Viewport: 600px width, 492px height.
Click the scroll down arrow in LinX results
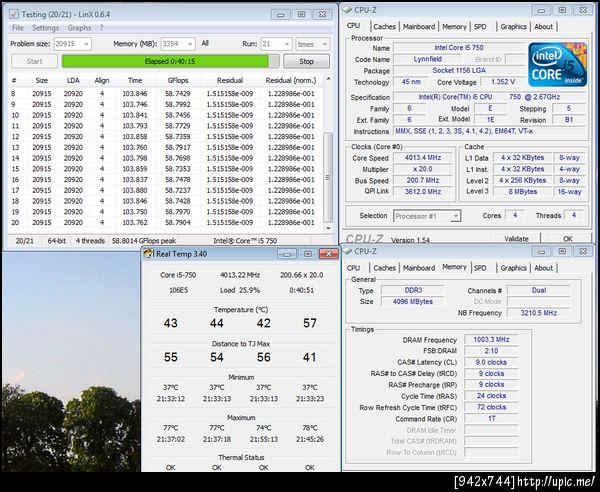click(x=328, y=228)
